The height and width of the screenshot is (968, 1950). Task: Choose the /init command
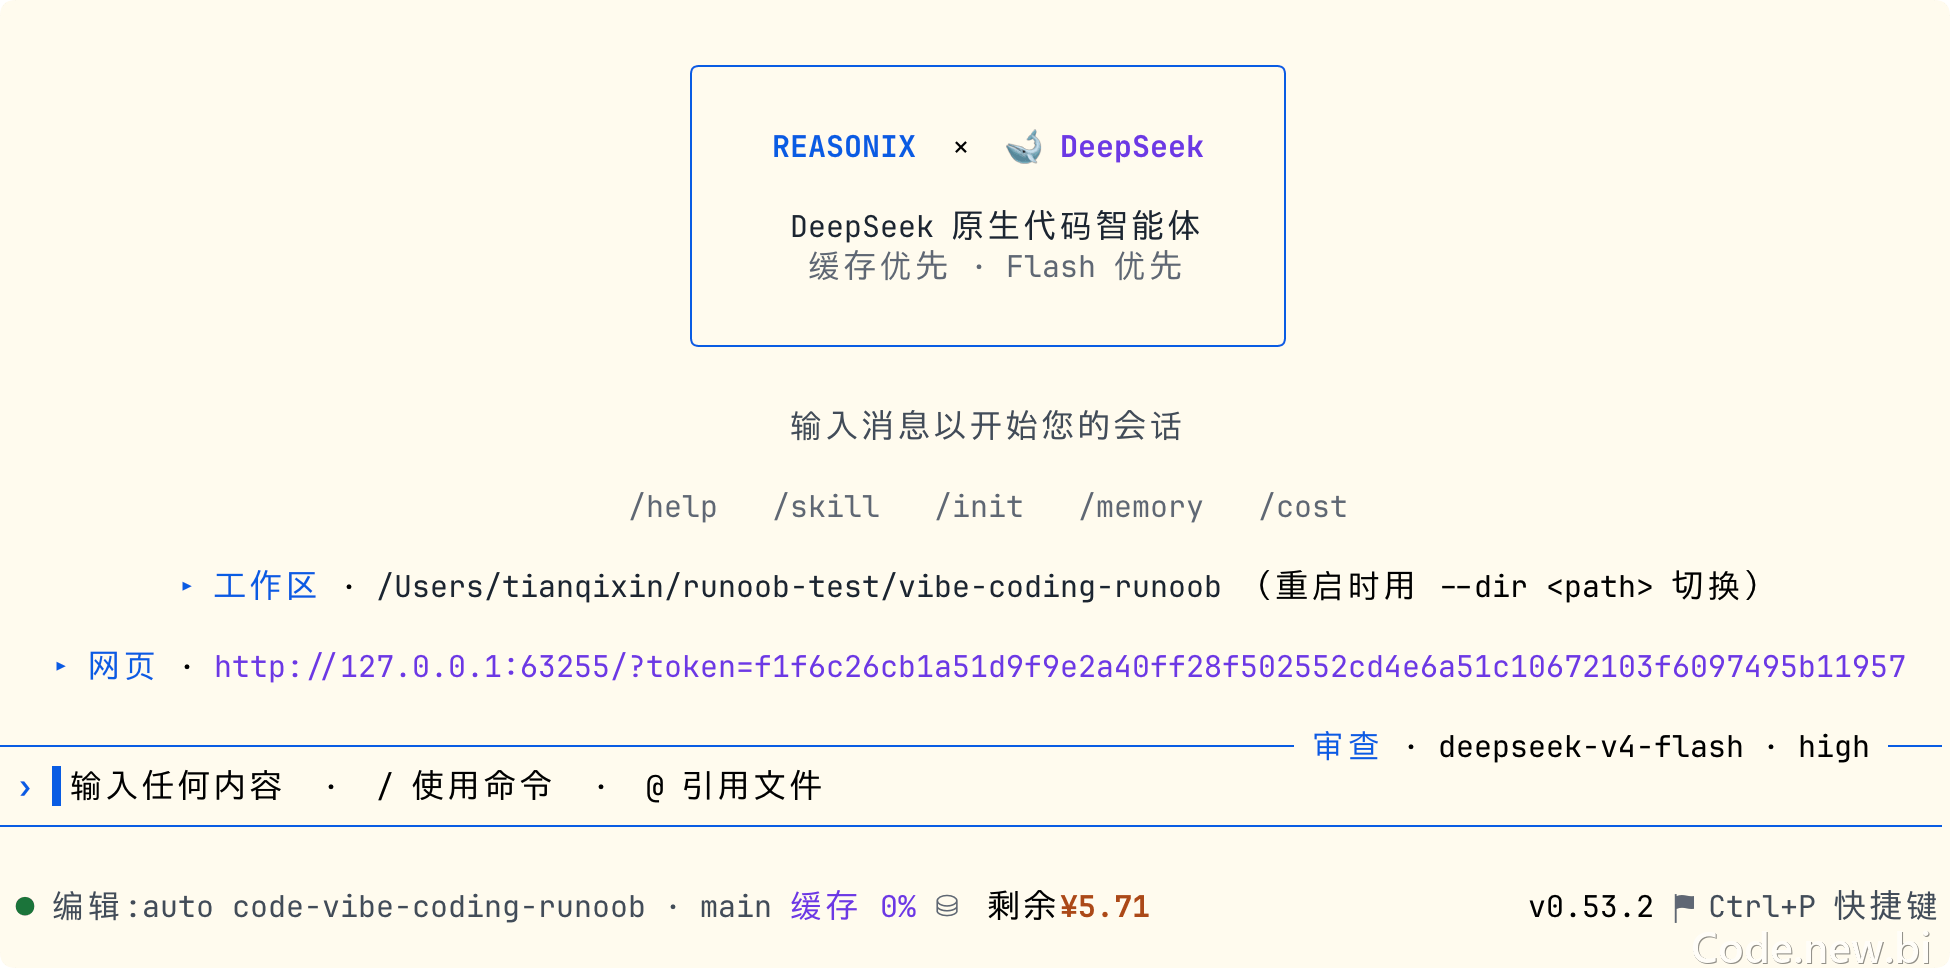pyautogui.click(x=979, y=507)
